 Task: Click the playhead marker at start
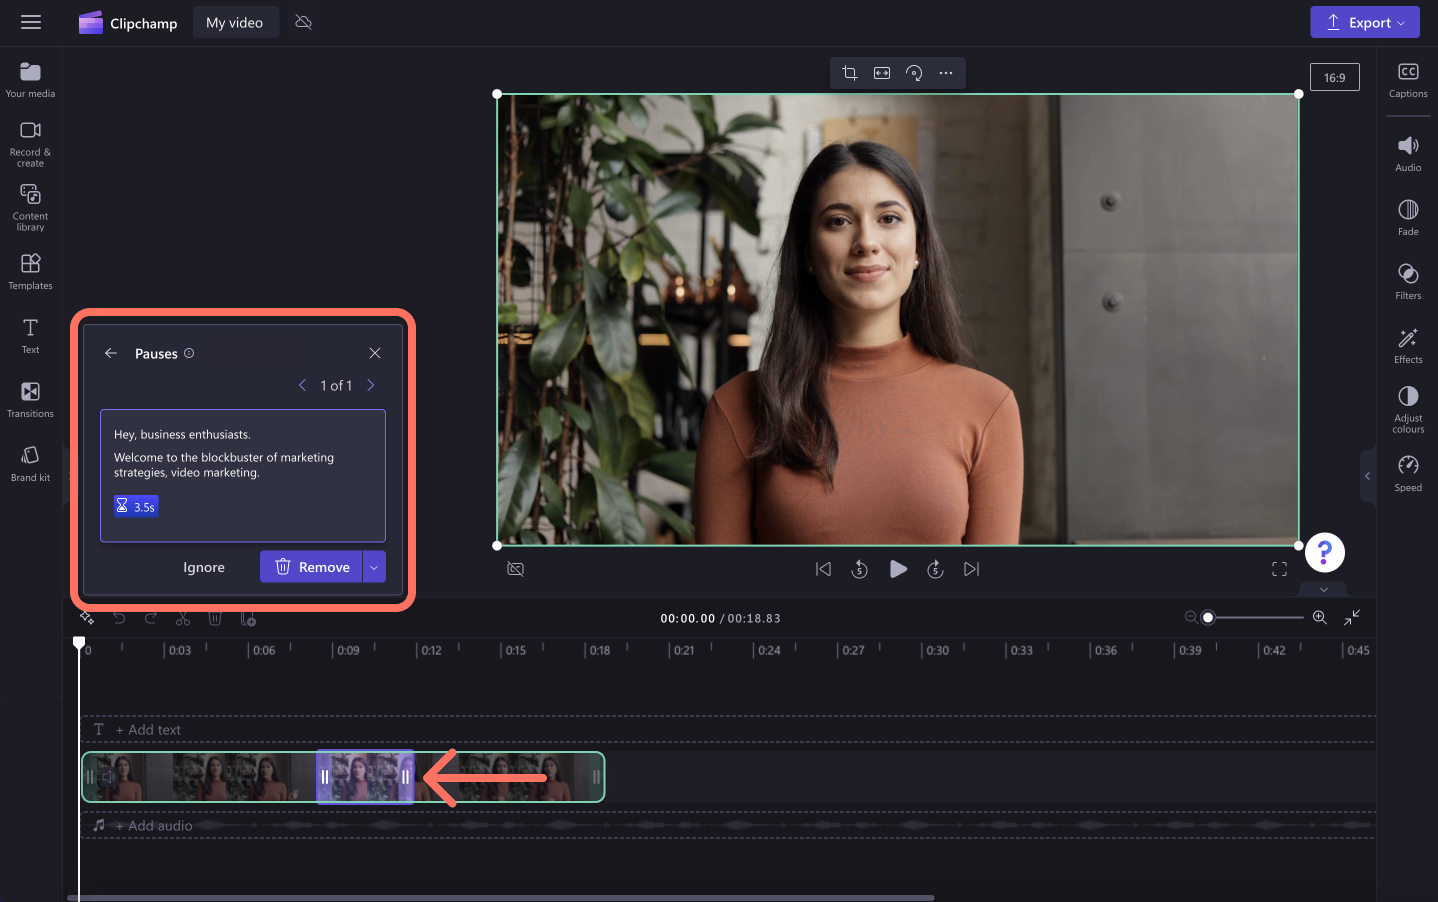(79, 643)
